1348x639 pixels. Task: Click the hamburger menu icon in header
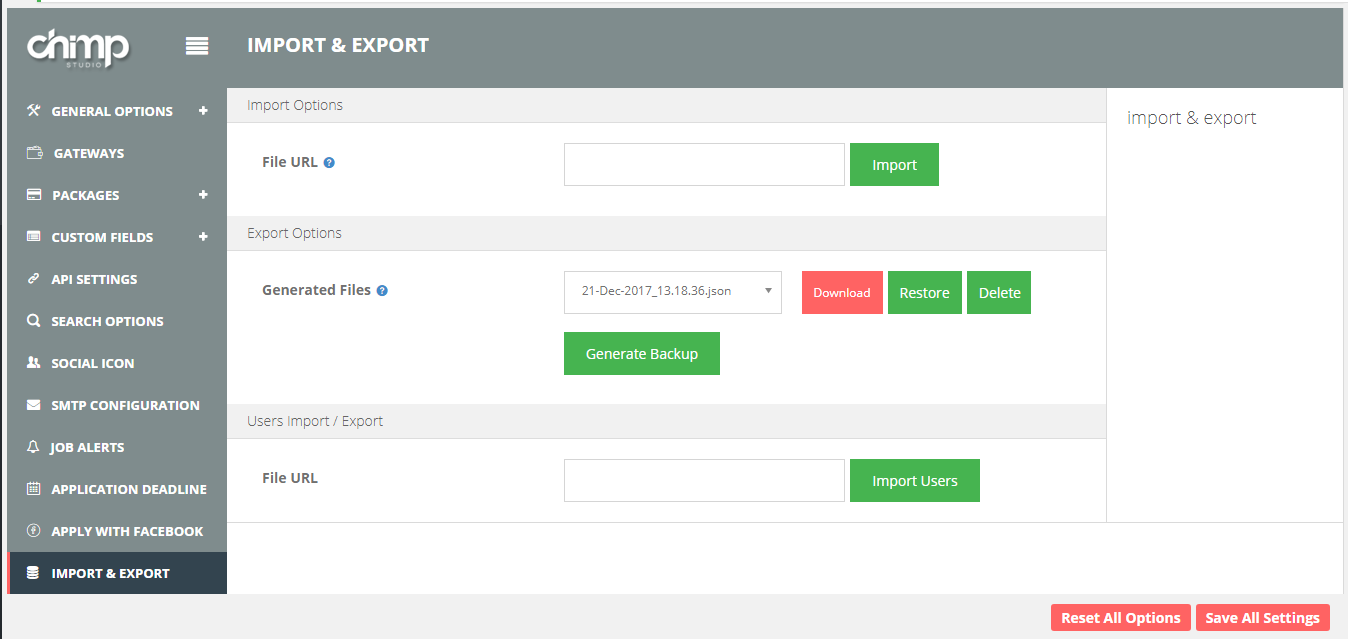click(x=197, y=46)
